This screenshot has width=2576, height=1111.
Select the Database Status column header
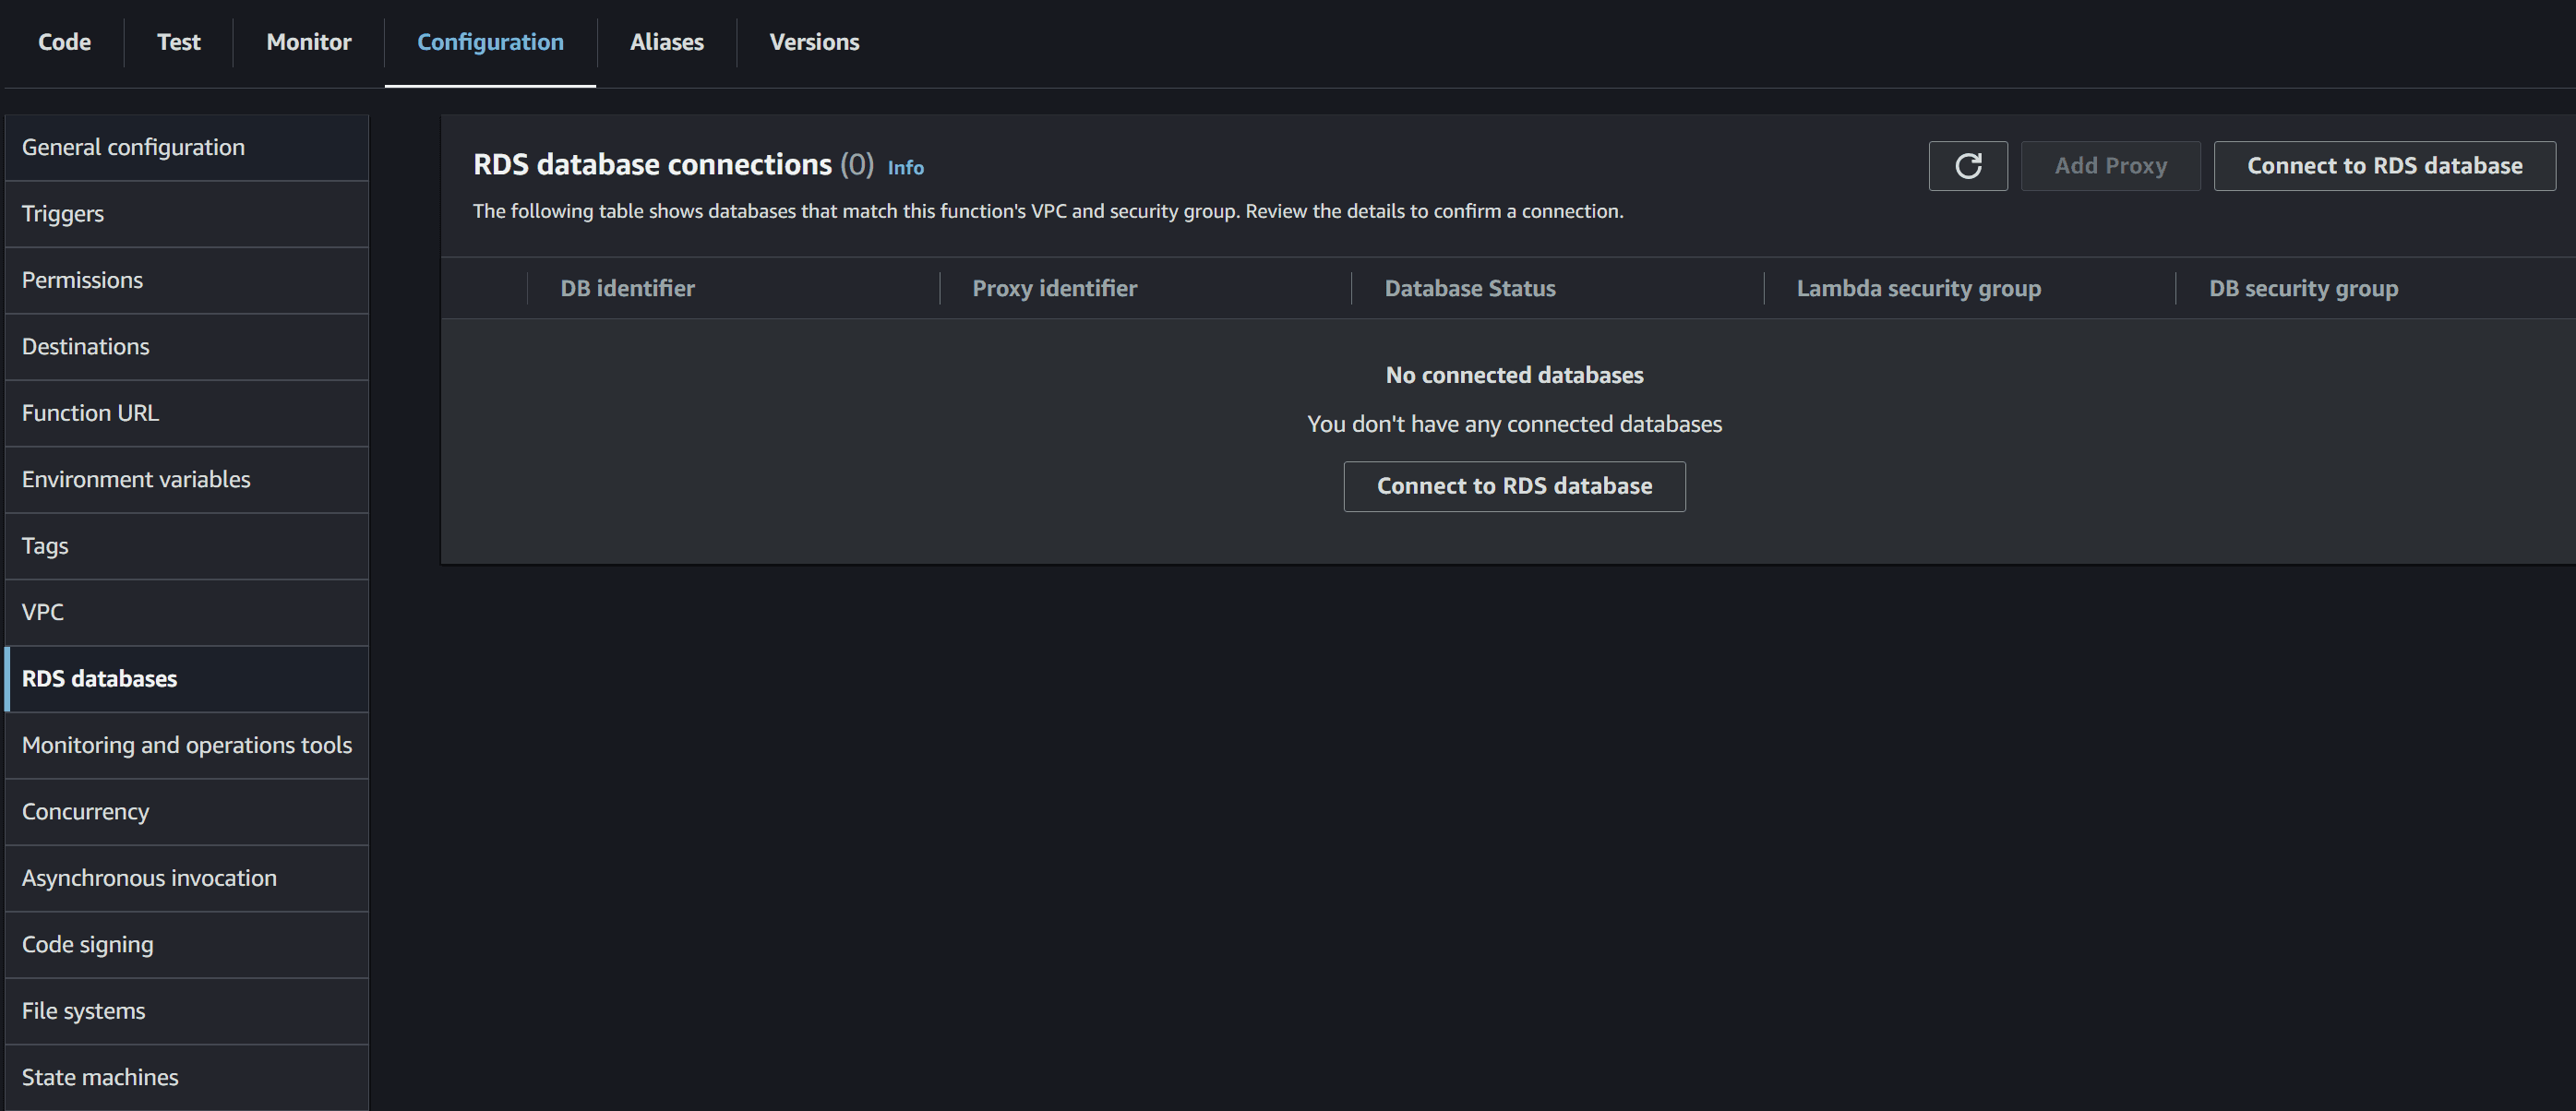(x=1468, y=286)
